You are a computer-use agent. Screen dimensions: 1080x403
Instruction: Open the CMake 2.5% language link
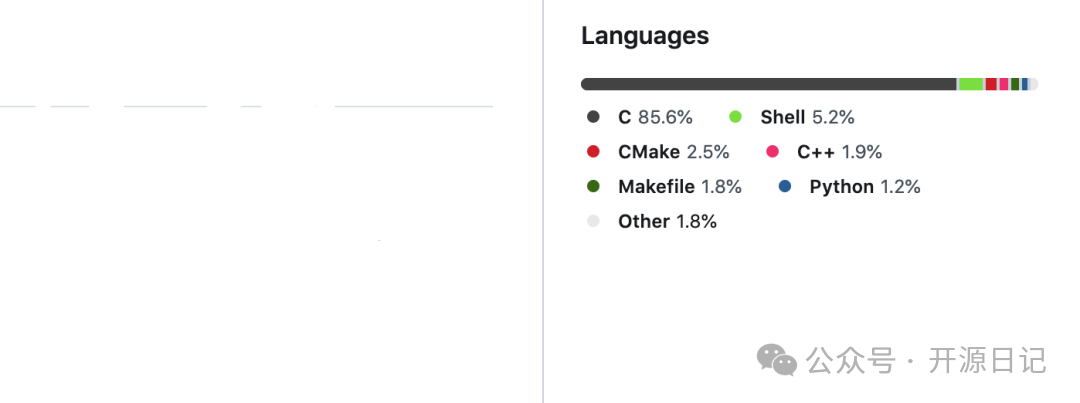(x=674, y=152)
